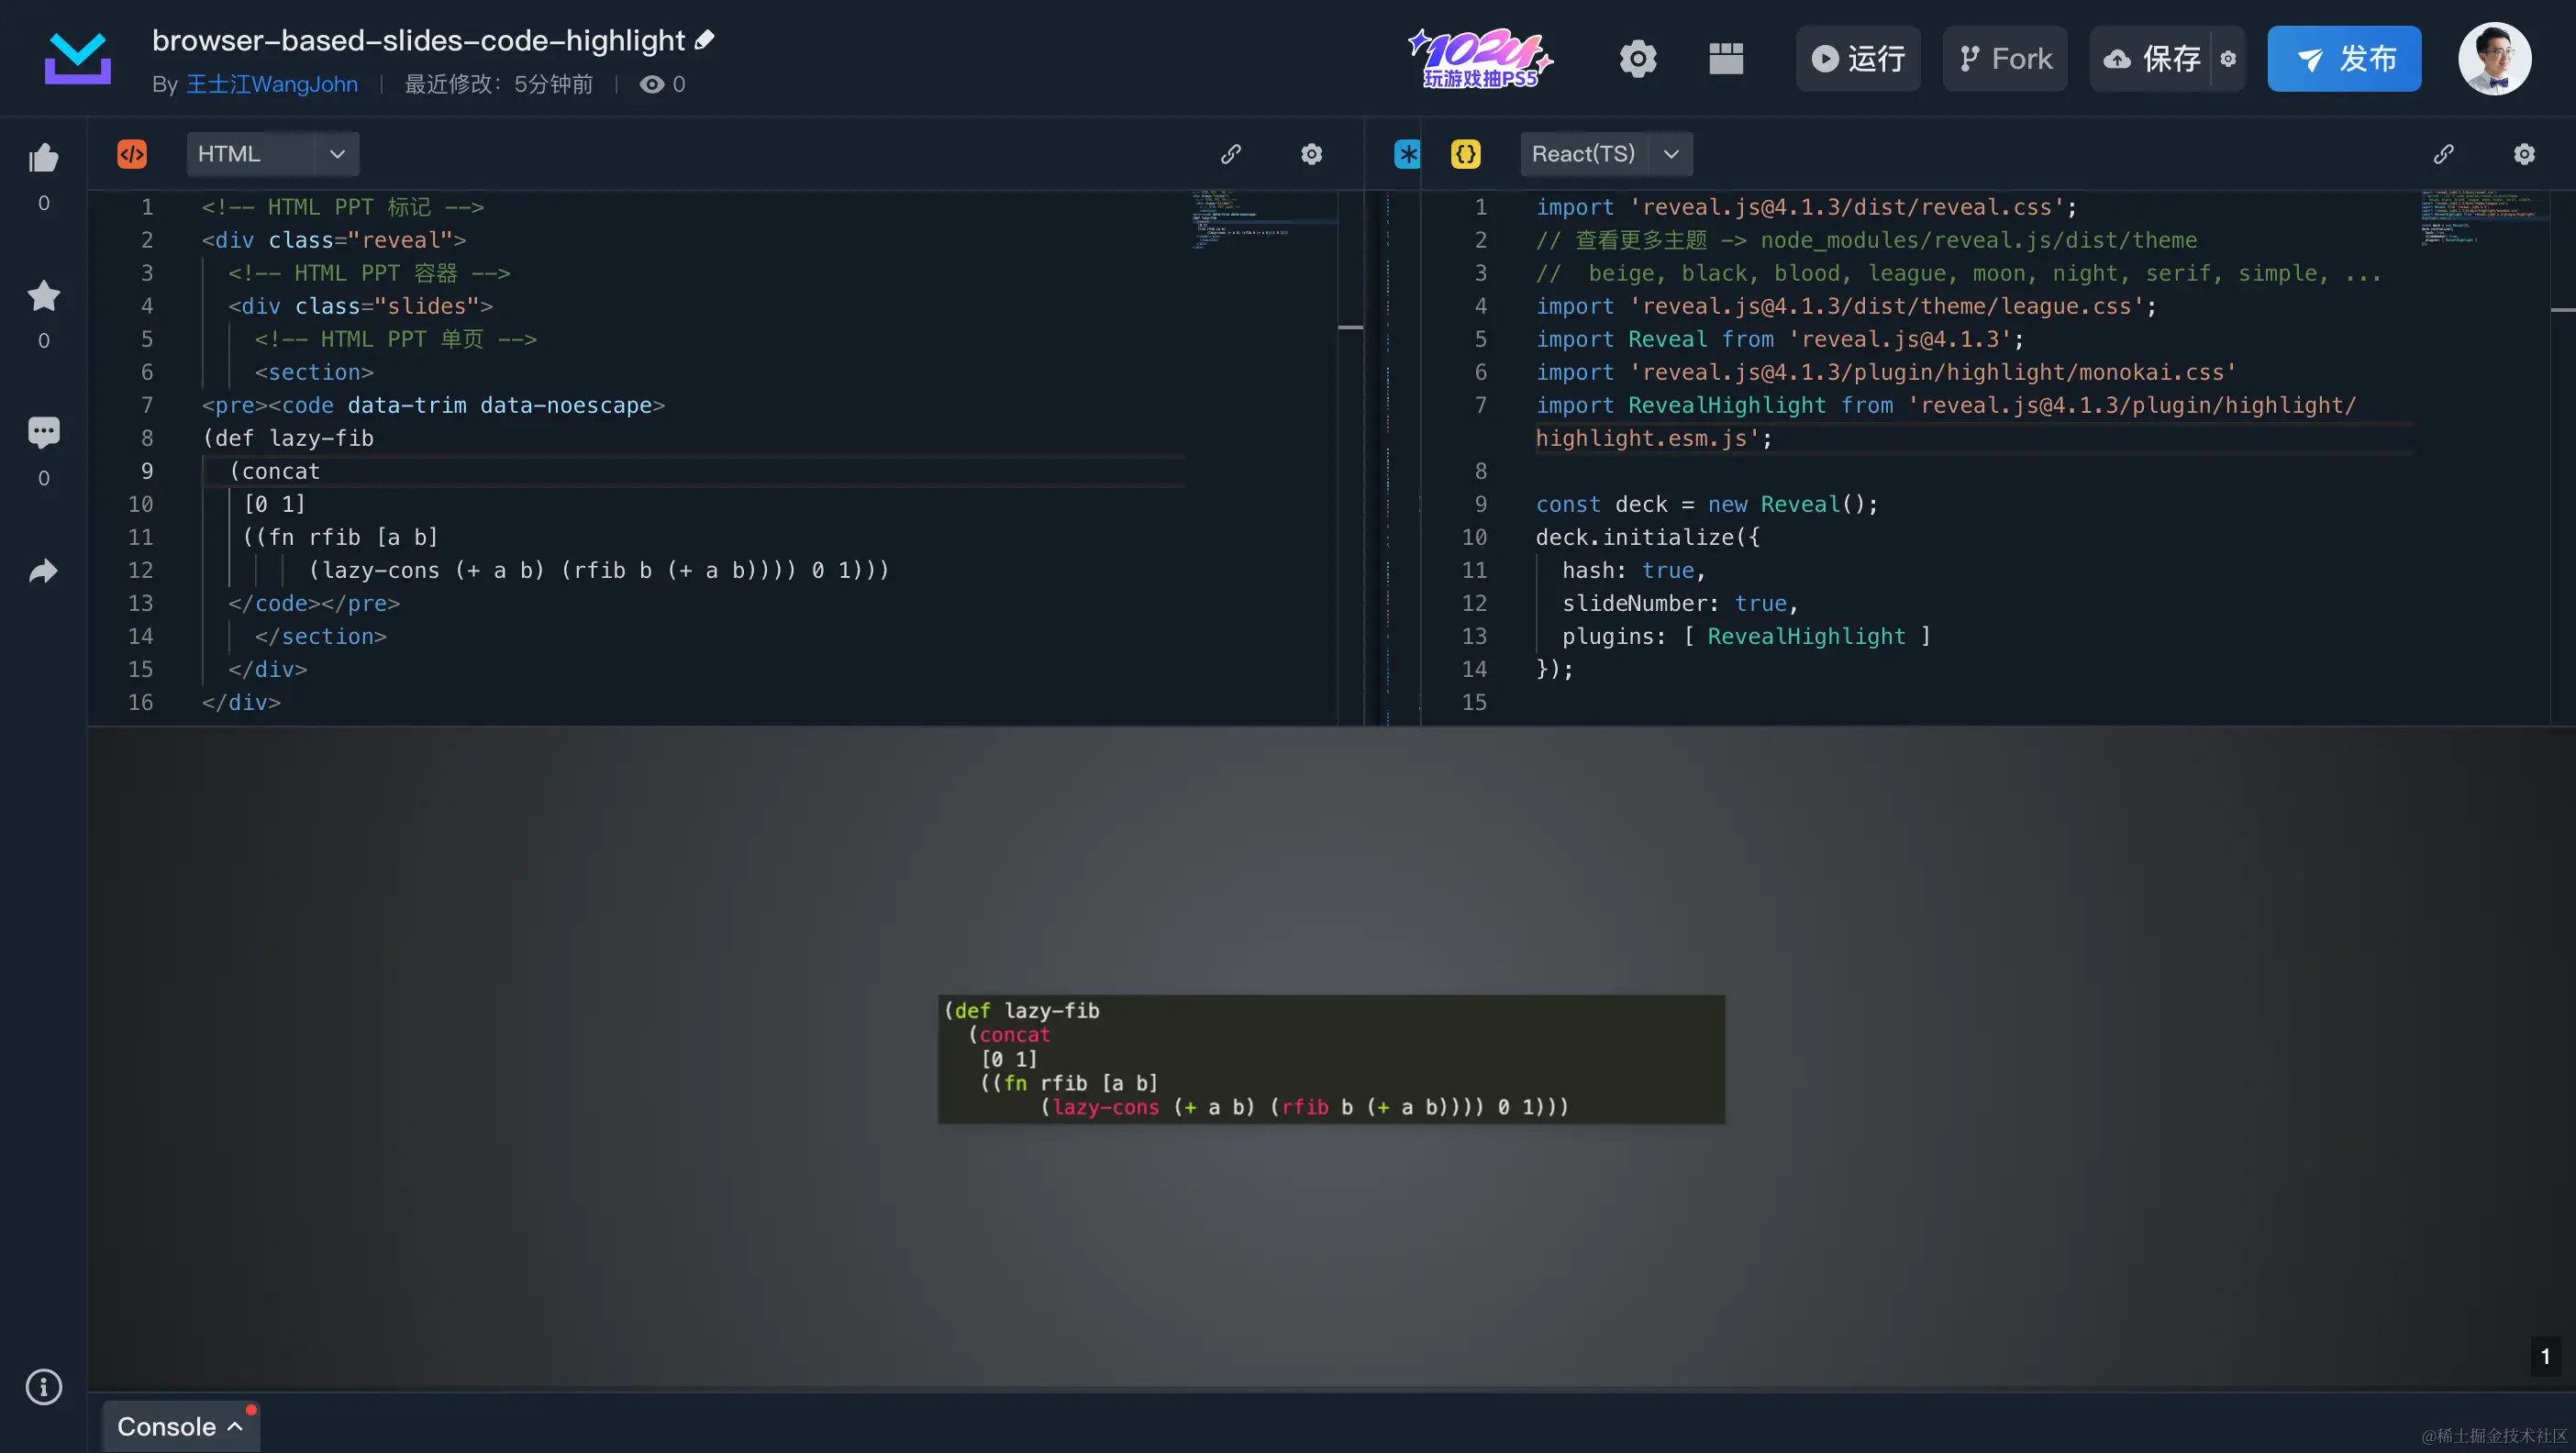Open settings gear in the React(TS) panel

pyautogui.click(x=2524, y=154)
